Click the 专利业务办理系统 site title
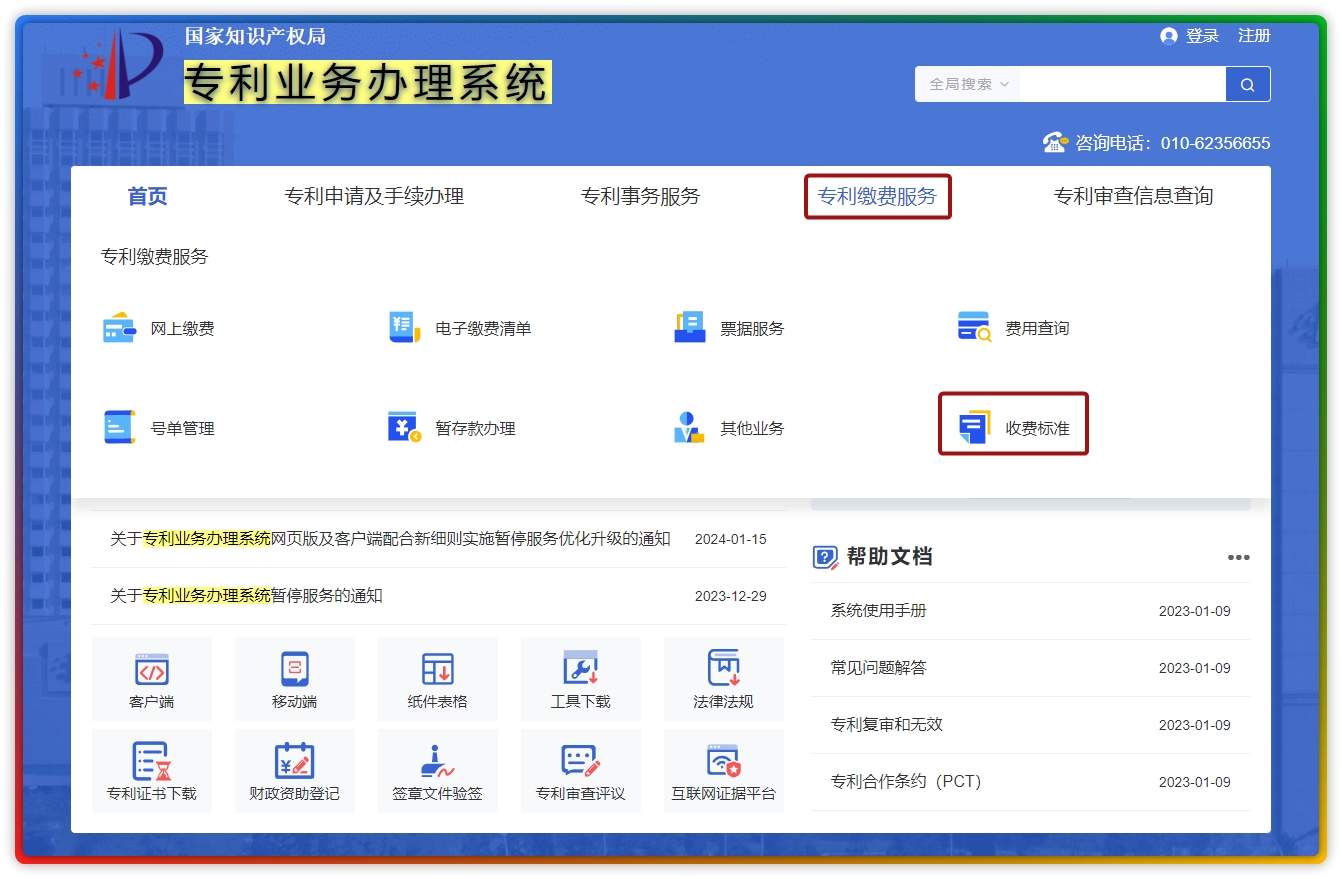1342x879 pixels. point(367,82)
